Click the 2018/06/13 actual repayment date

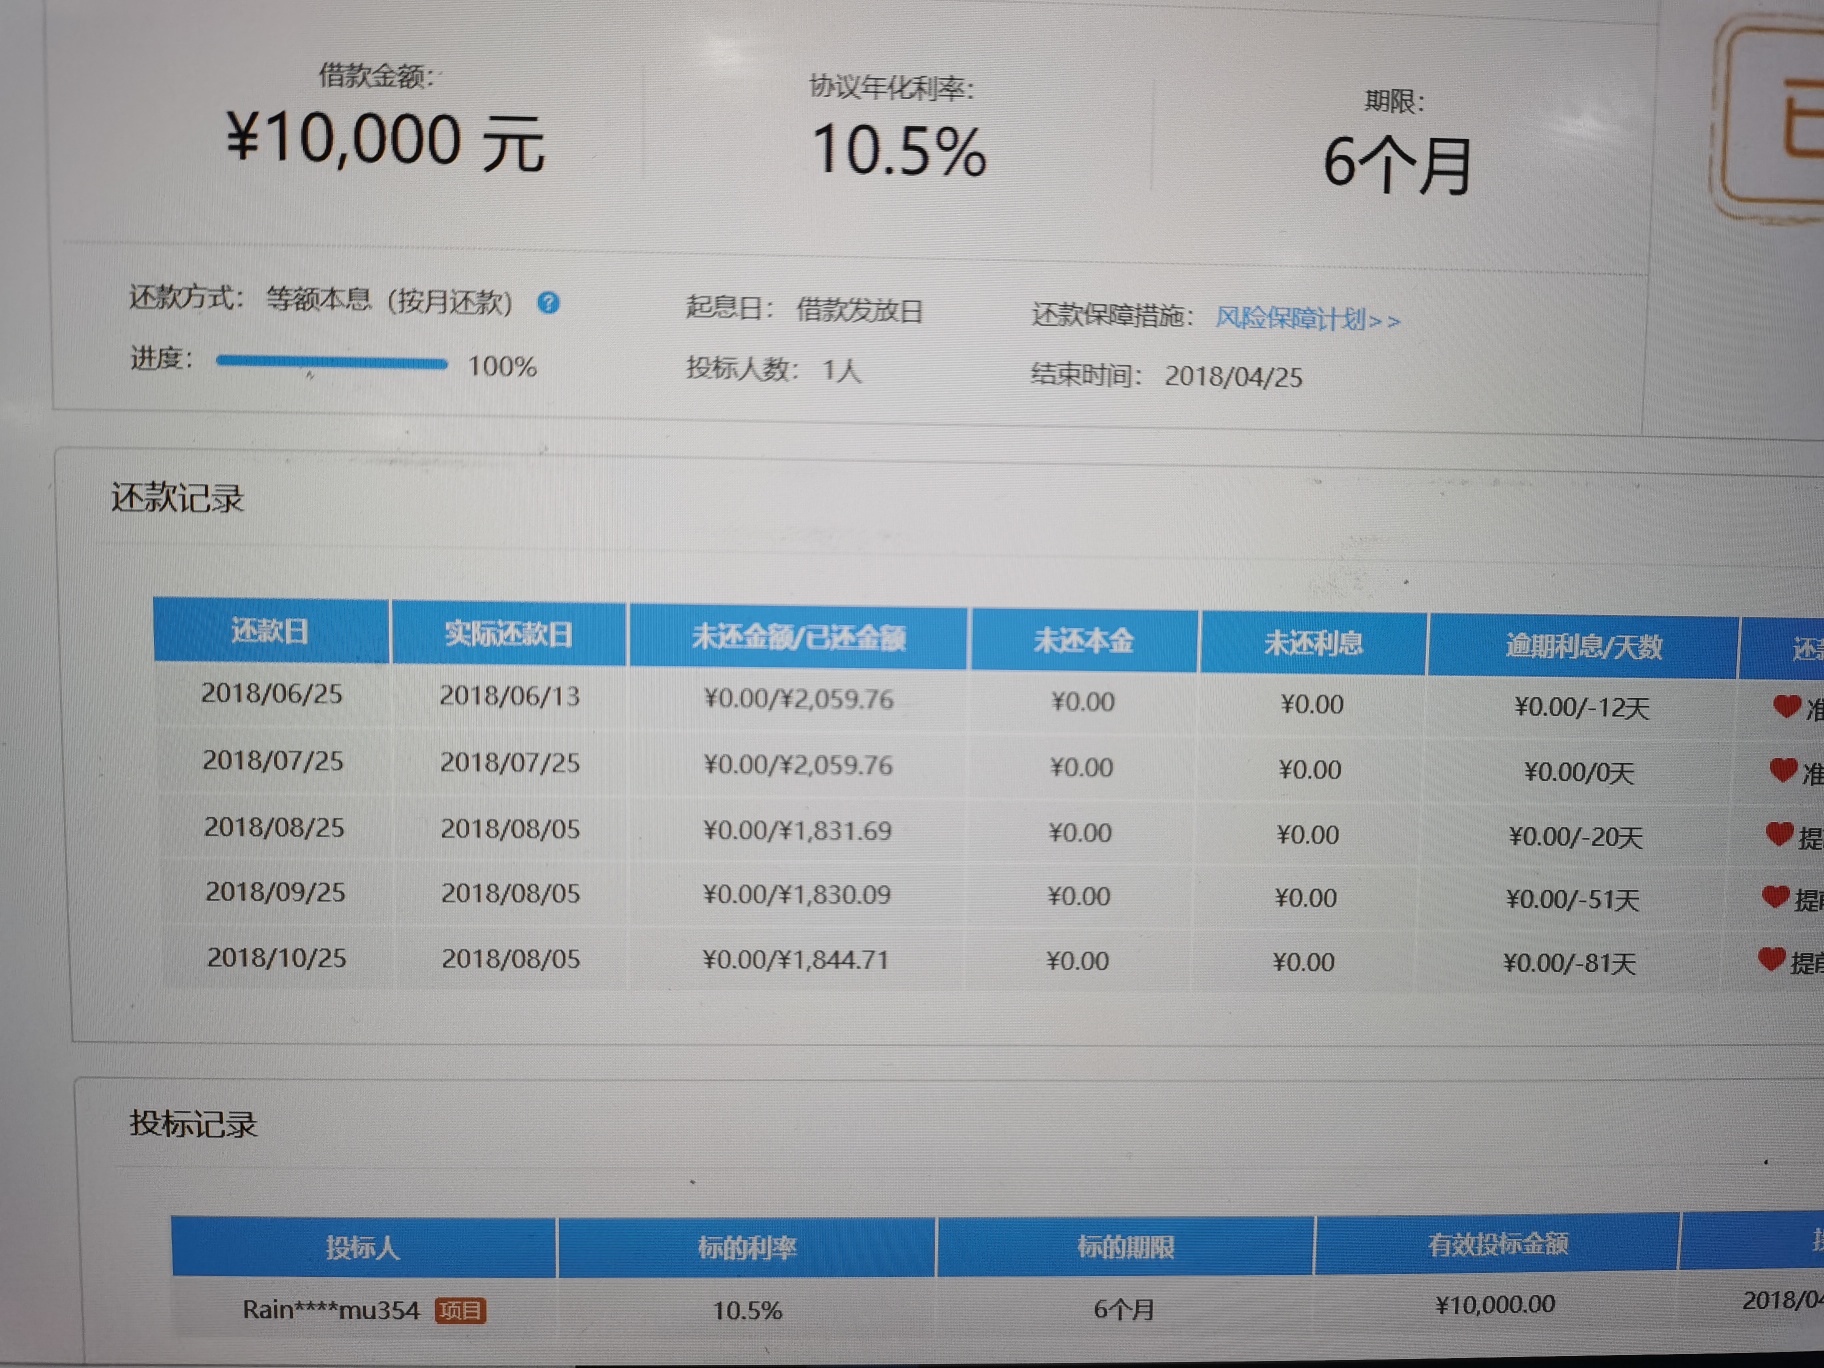[x=509, y=696]
